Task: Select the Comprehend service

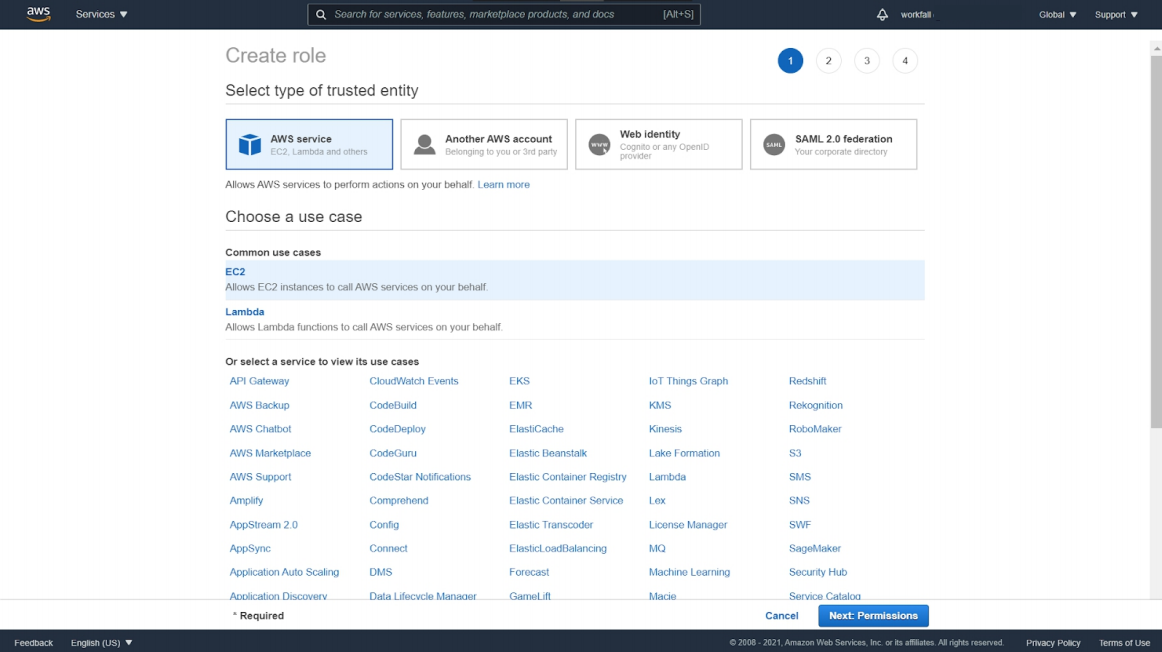Action: click(399, 500)
